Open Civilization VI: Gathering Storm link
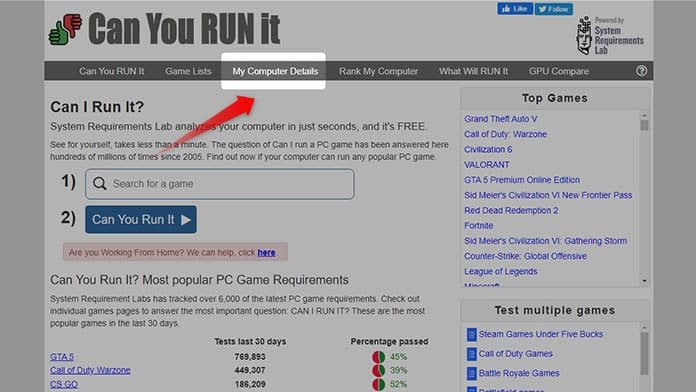This screenshot has width=696, height=392. pos(546,241)
